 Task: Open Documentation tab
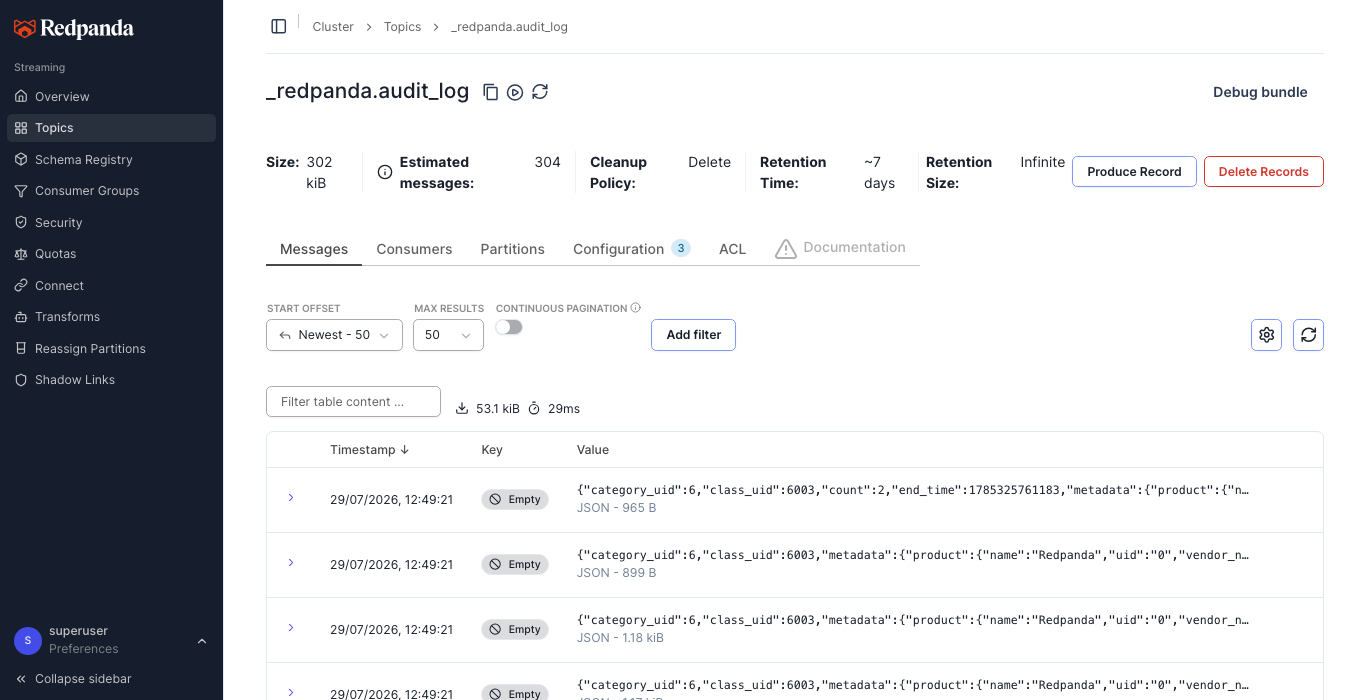(x=841, y=248)
